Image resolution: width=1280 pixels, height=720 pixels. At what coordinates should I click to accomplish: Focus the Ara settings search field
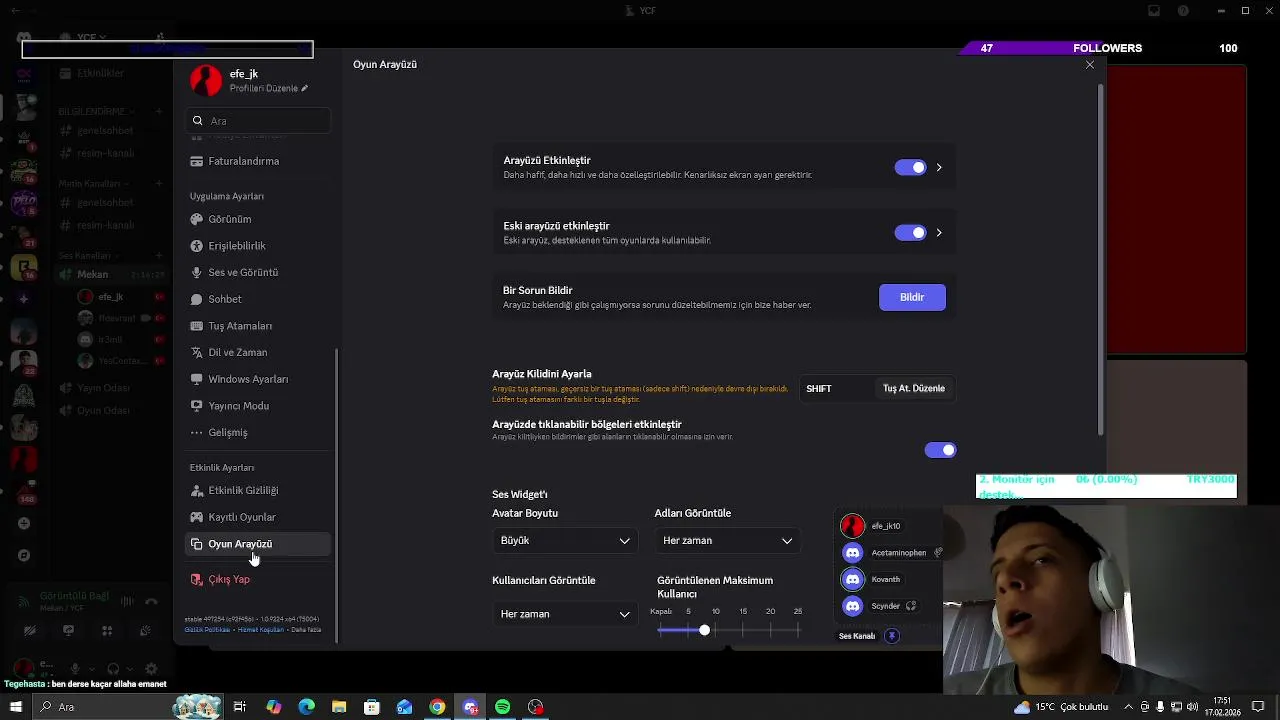(258, 120)
